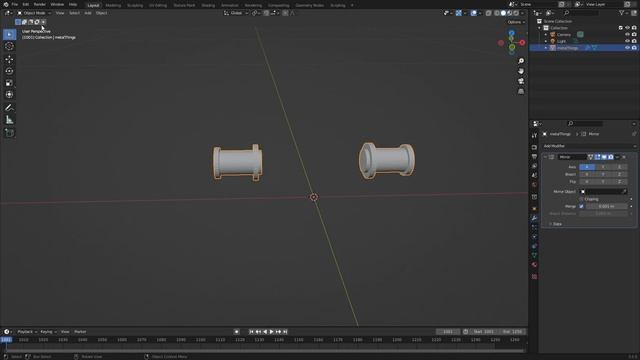Open the Tool properties tab

click(534, 136)
